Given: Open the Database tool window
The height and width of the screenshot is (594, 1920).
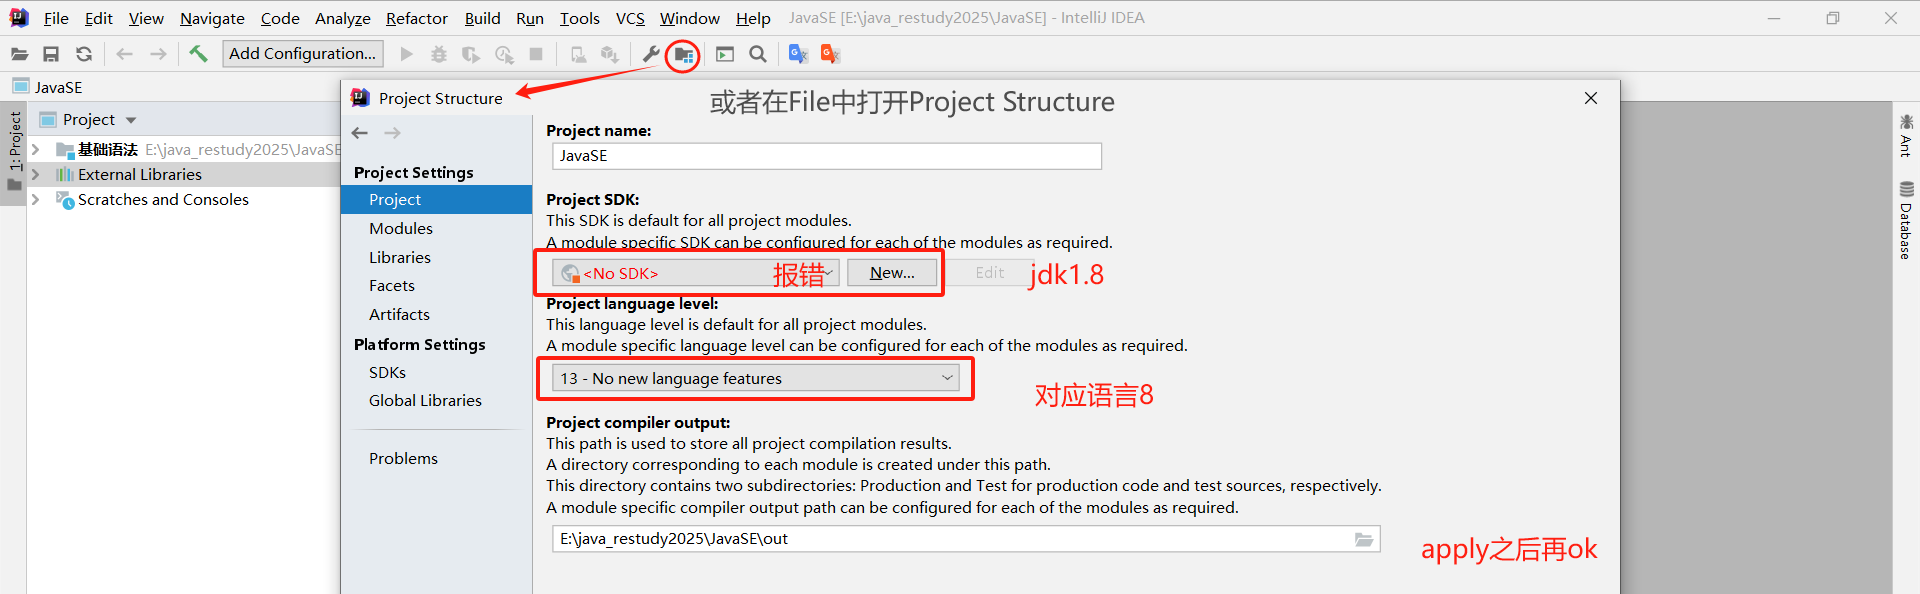Looking at the screenshot, I should (x=1906, y=220).
